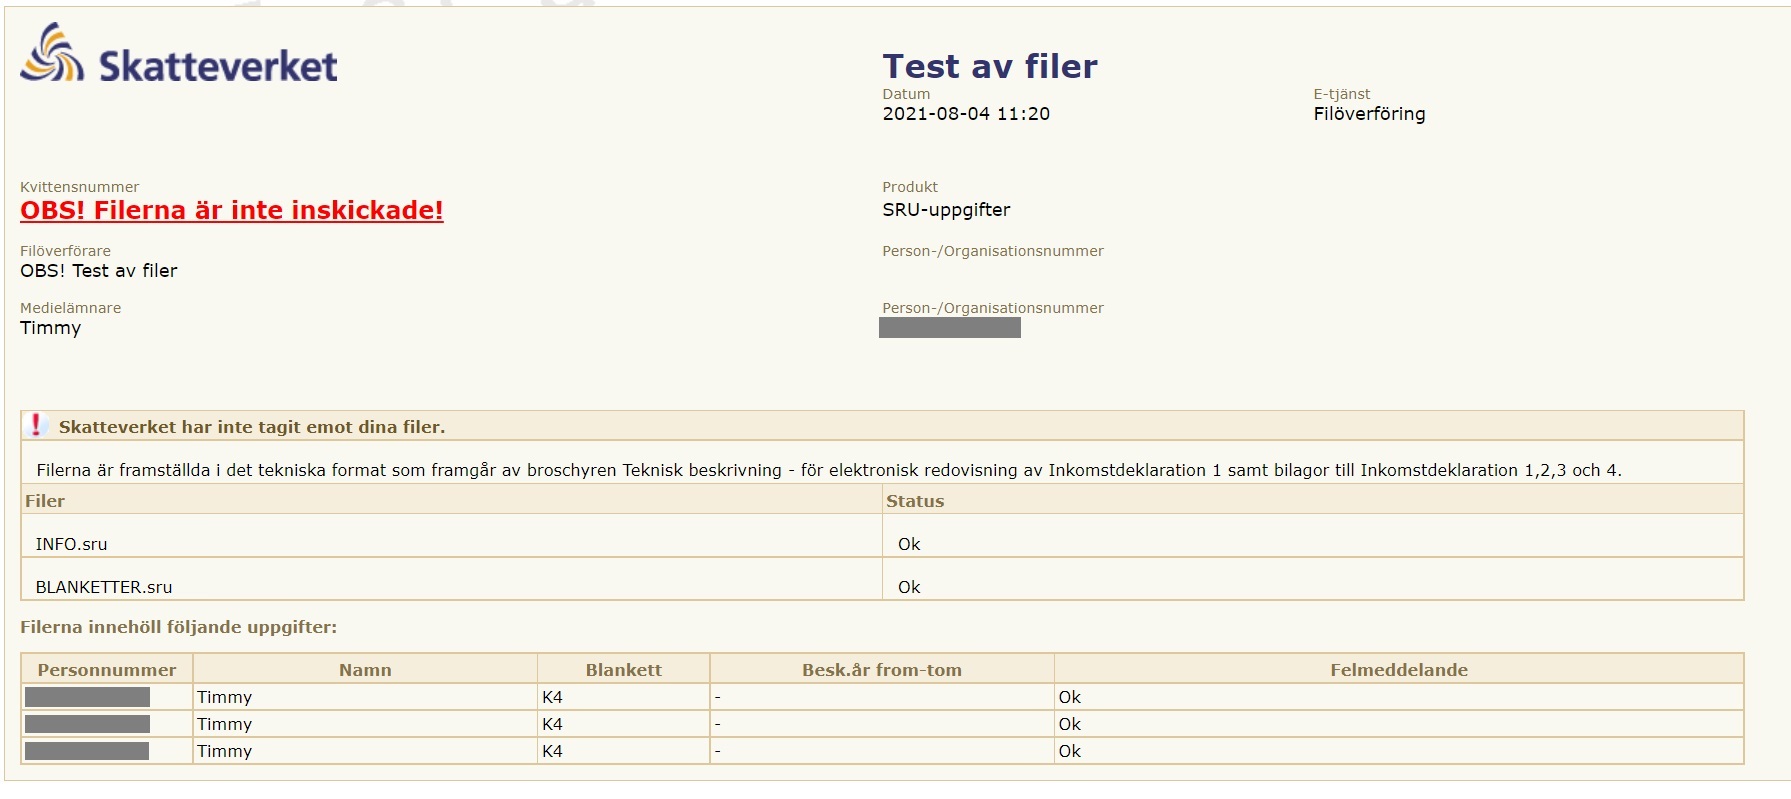Select the 'Filöverföring' e-tjänst value

[x=1369, y=114]
